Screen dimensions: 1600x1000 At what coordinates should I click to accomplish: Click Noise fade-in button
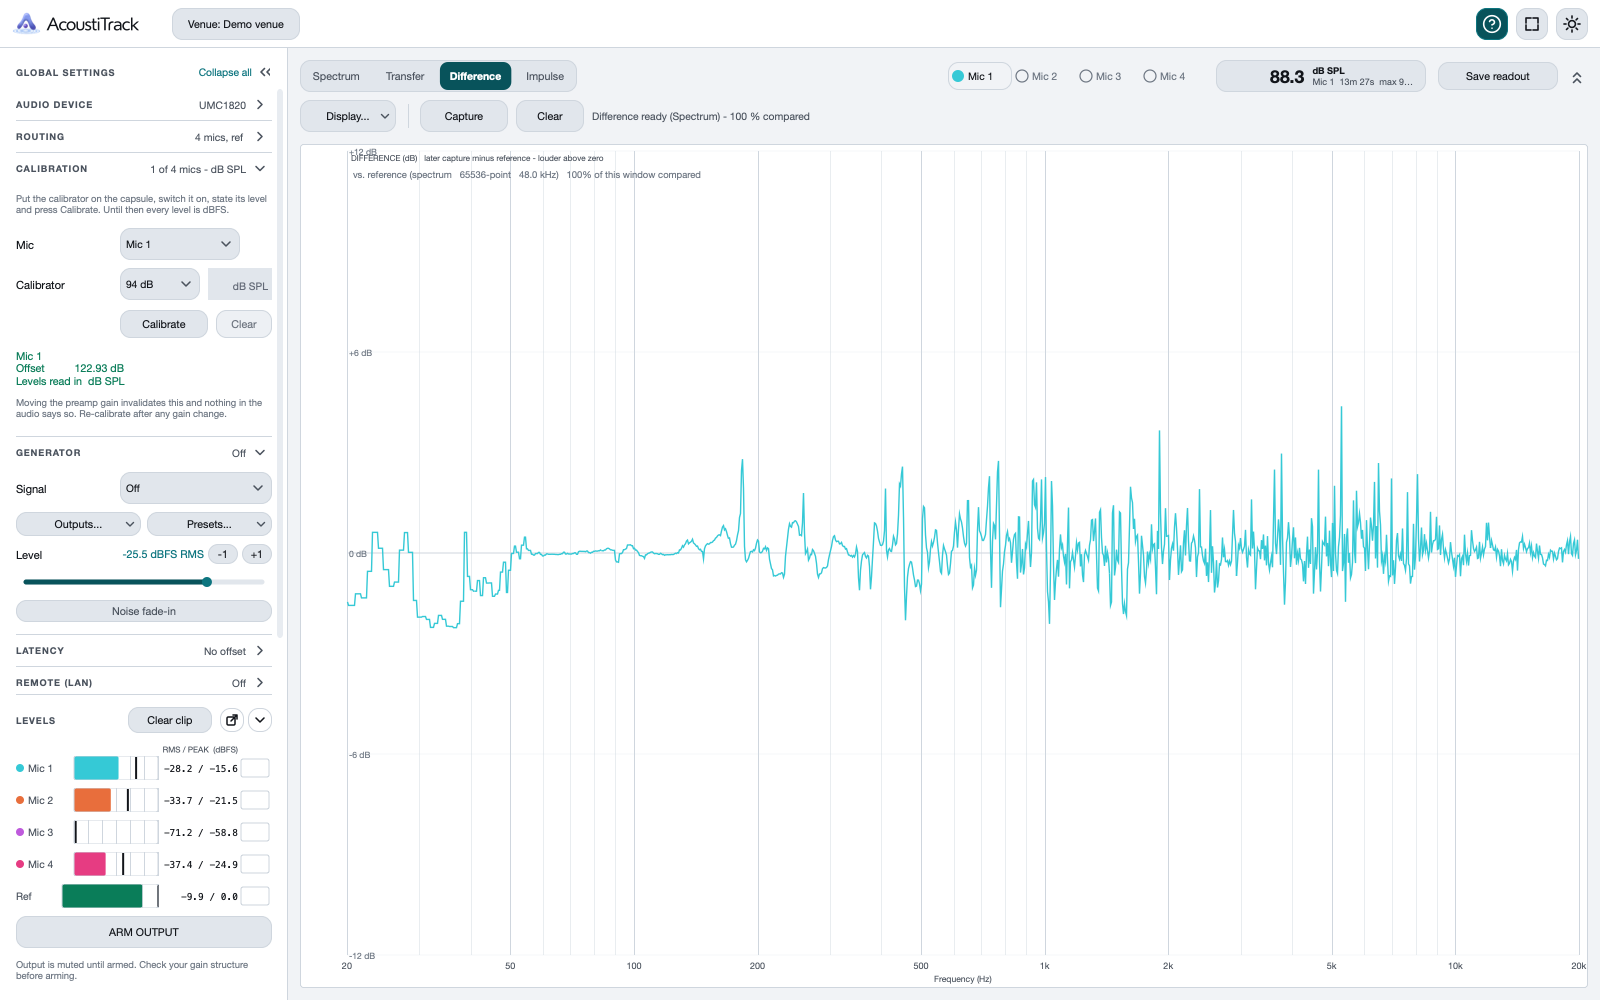click(x=144, y=611)
